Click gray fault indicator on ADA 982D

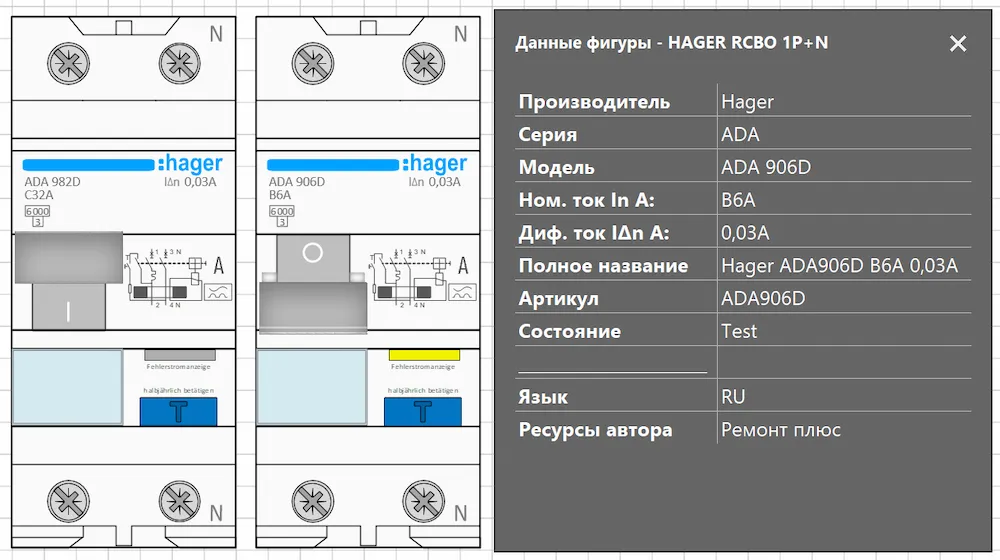click(x=180, y=355)
